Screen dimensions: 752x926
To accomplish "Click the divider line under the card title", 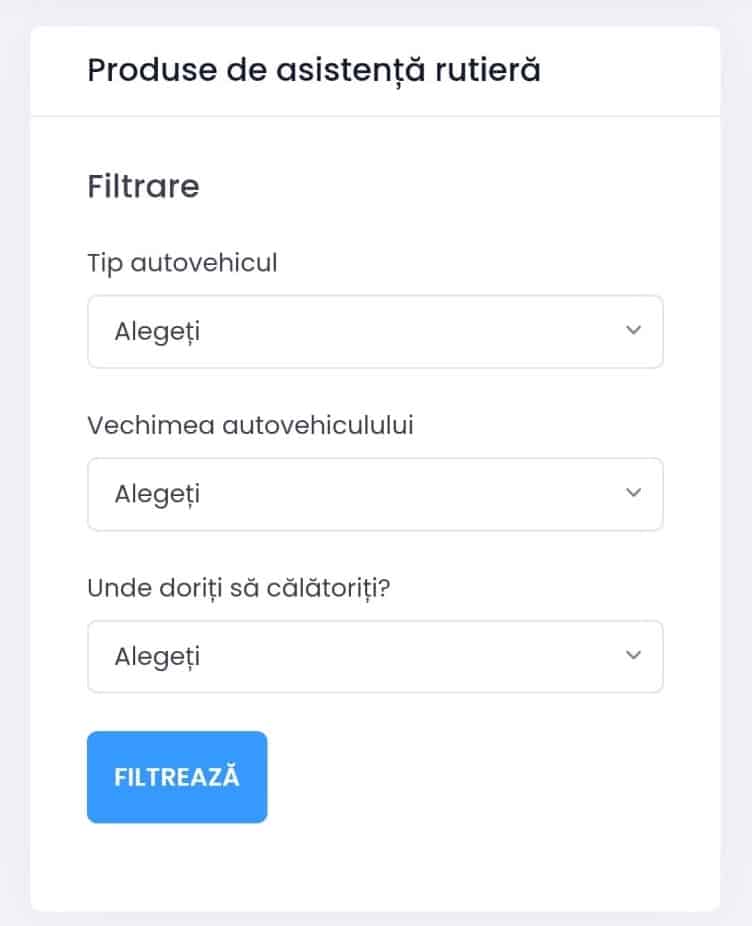I will point(375,116).
